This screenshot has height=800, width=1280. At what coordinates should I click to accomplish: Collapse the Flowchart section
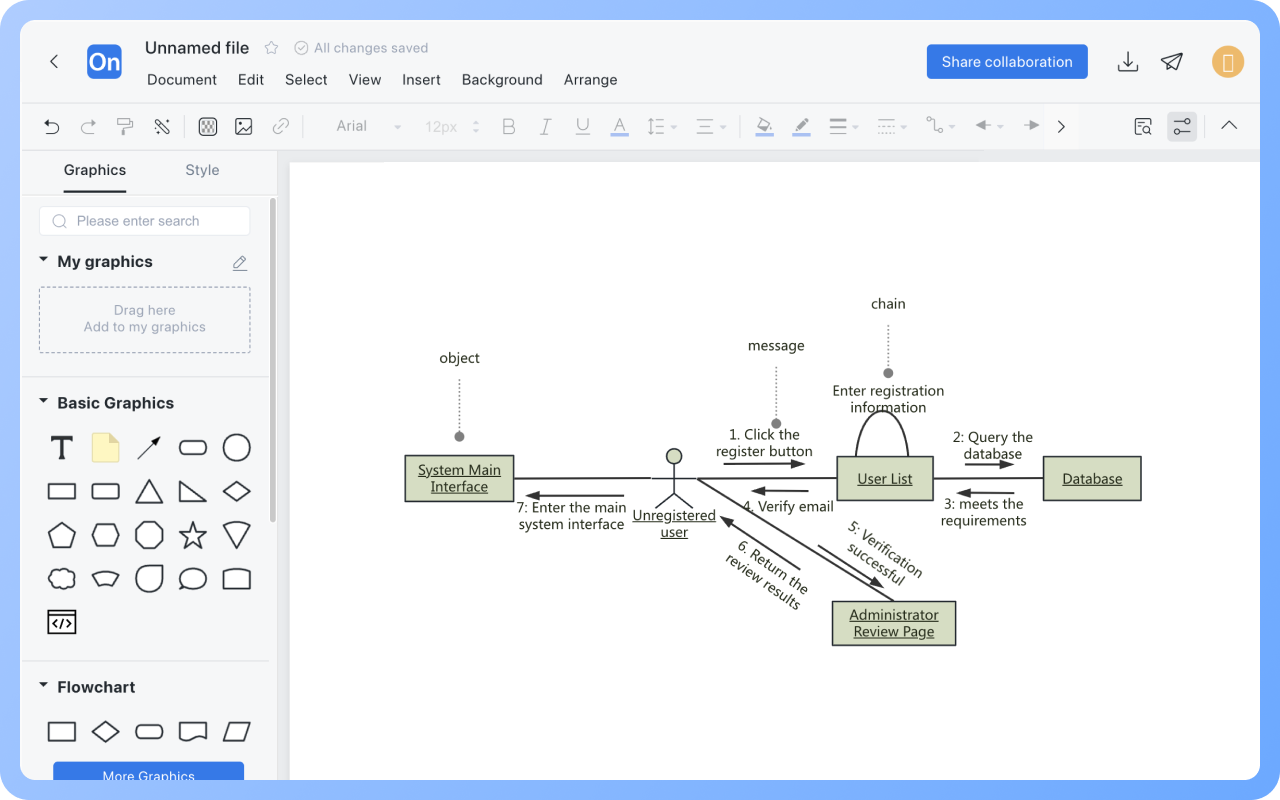(x=43, y=685)
